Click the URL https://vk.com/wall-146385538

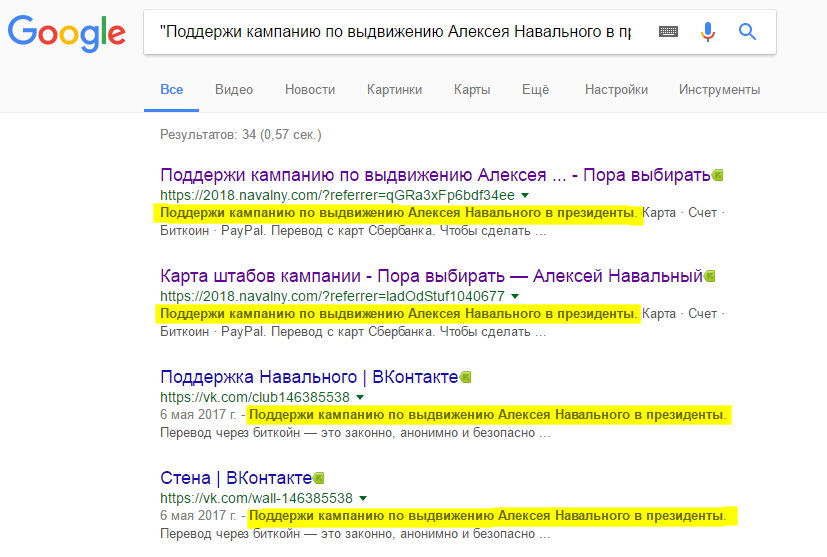point(256,498)
